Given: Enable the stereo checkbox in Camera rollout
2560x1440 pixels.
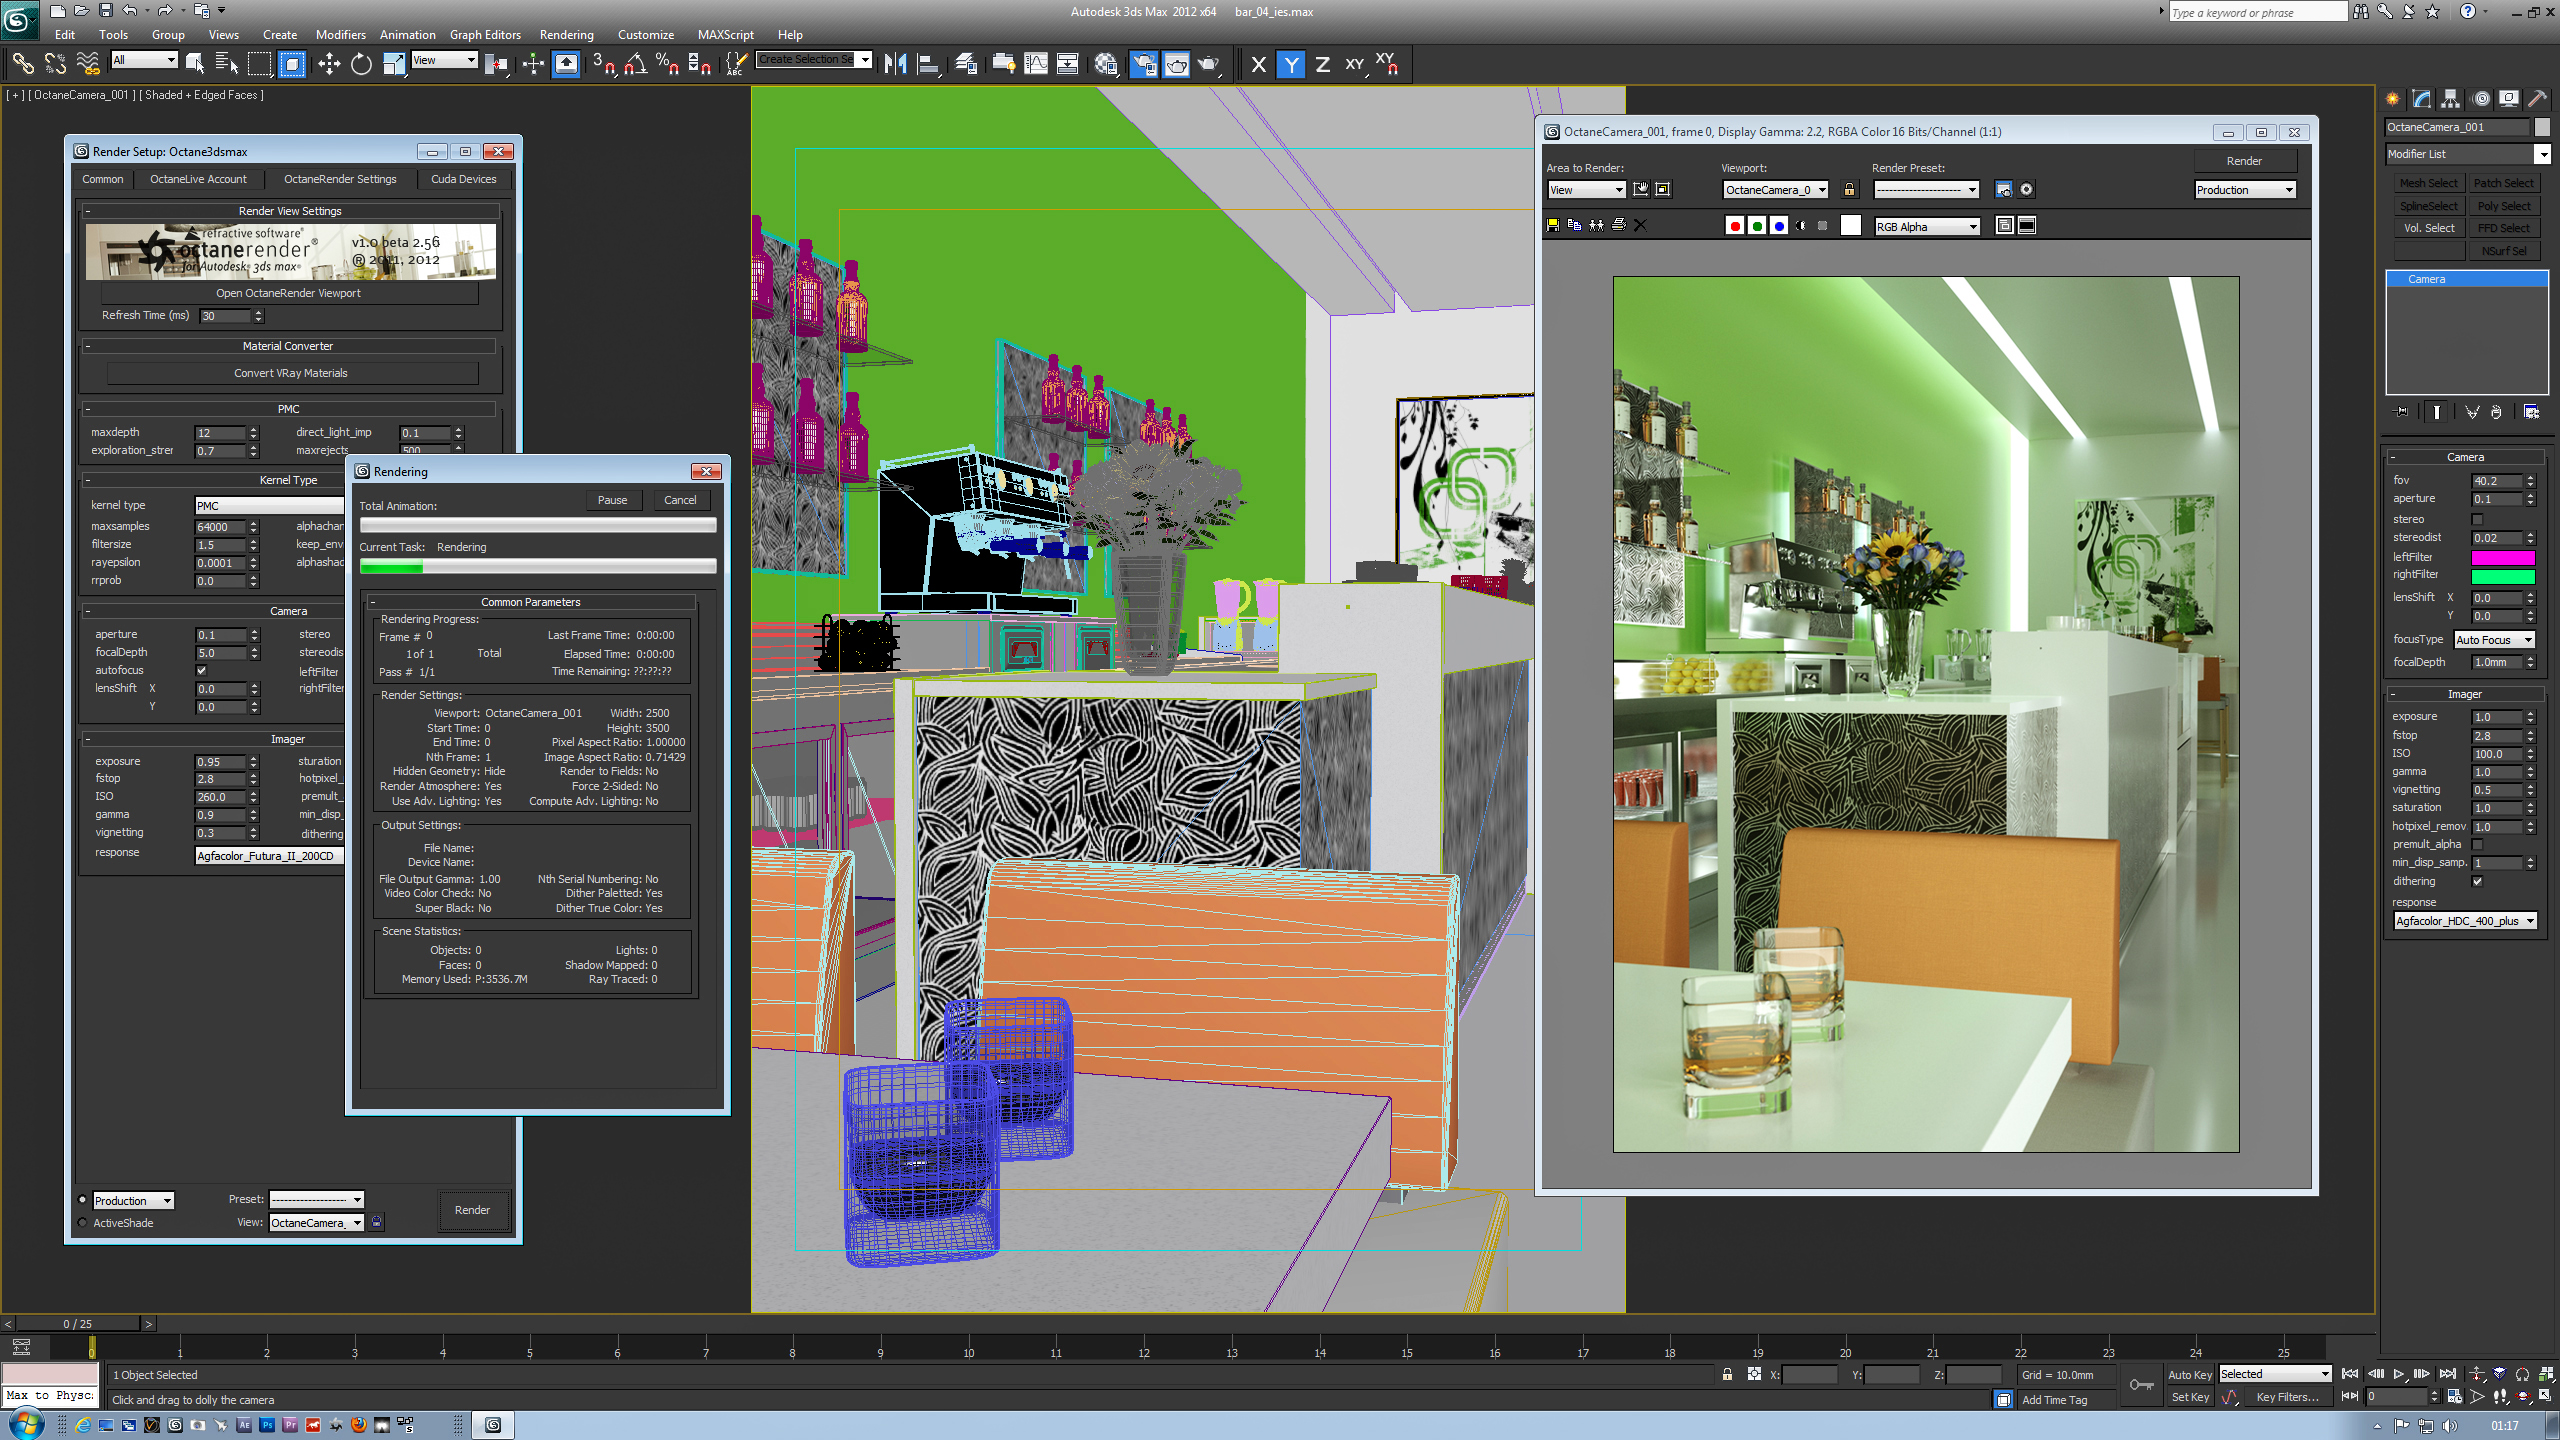Looking at the screenshot, I should click(x=2477, y=519).
